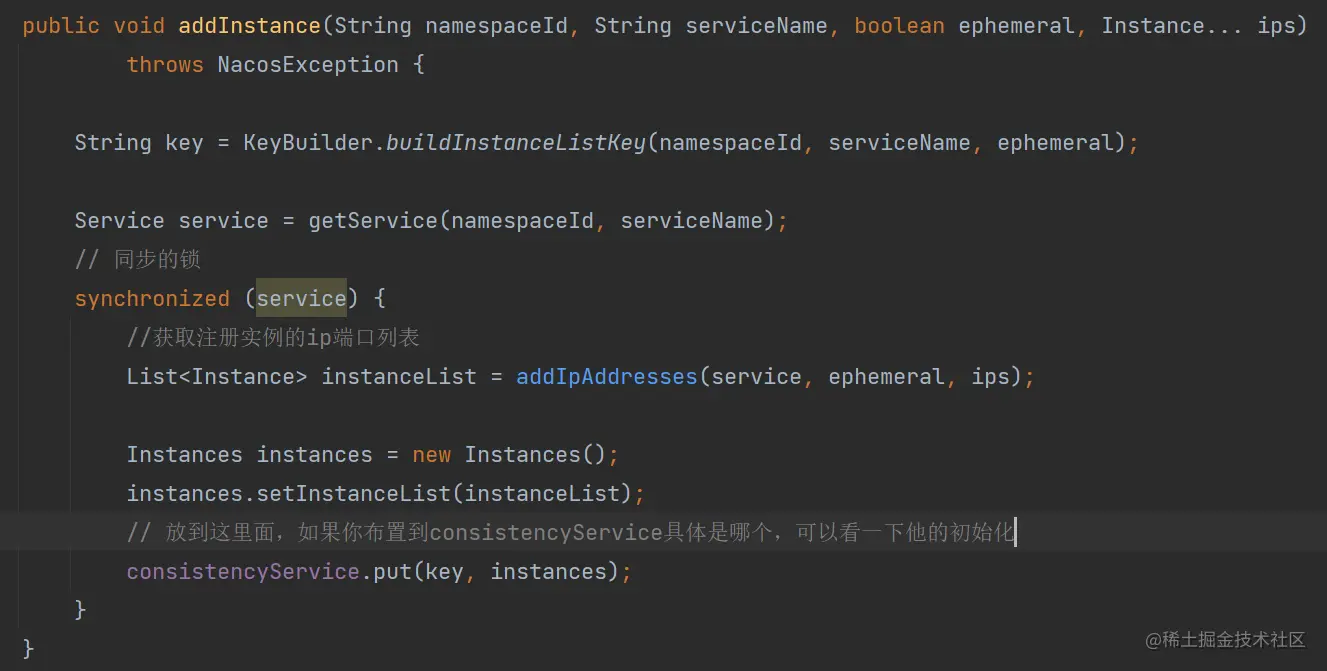The width and height of the screenshot is (1327, 671).
Task: Click the NacosException type in throws clause
Action: click(x=308, y=65)
